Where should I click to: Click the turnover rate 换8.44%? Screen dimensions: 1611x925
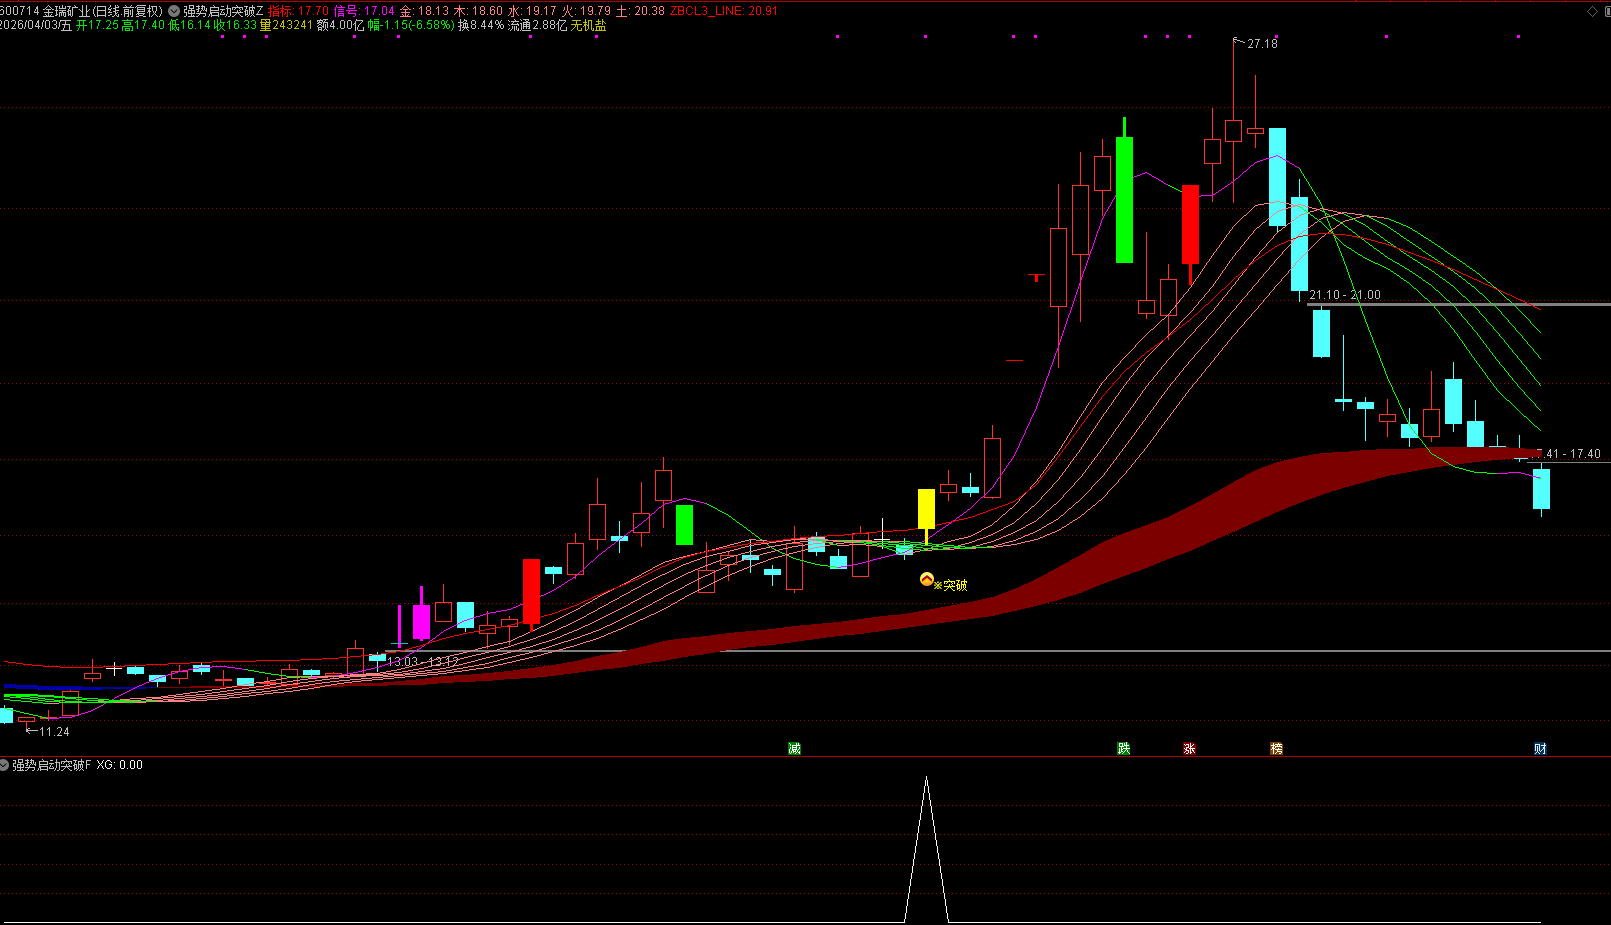[481, 25]
